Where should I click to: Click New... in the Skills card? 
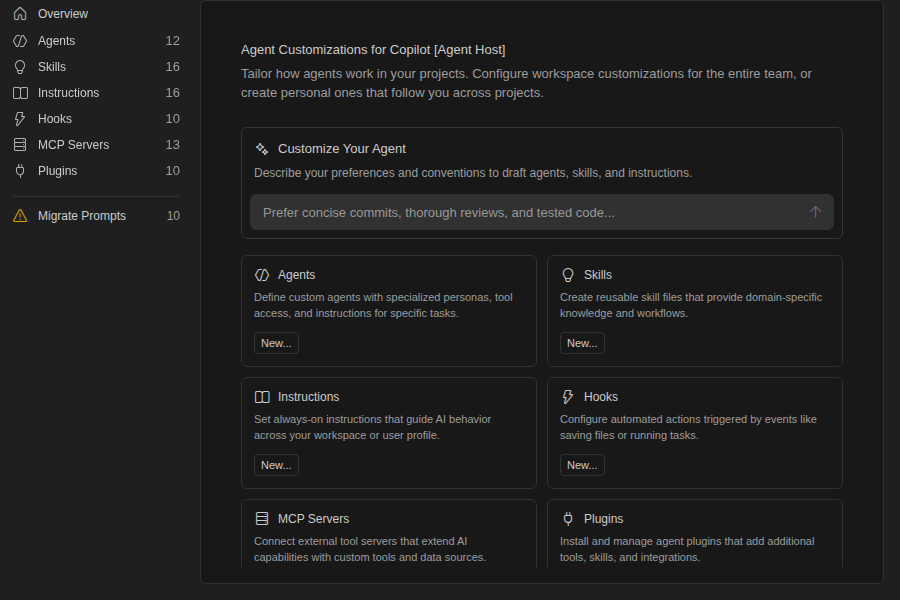pos(582,343)
